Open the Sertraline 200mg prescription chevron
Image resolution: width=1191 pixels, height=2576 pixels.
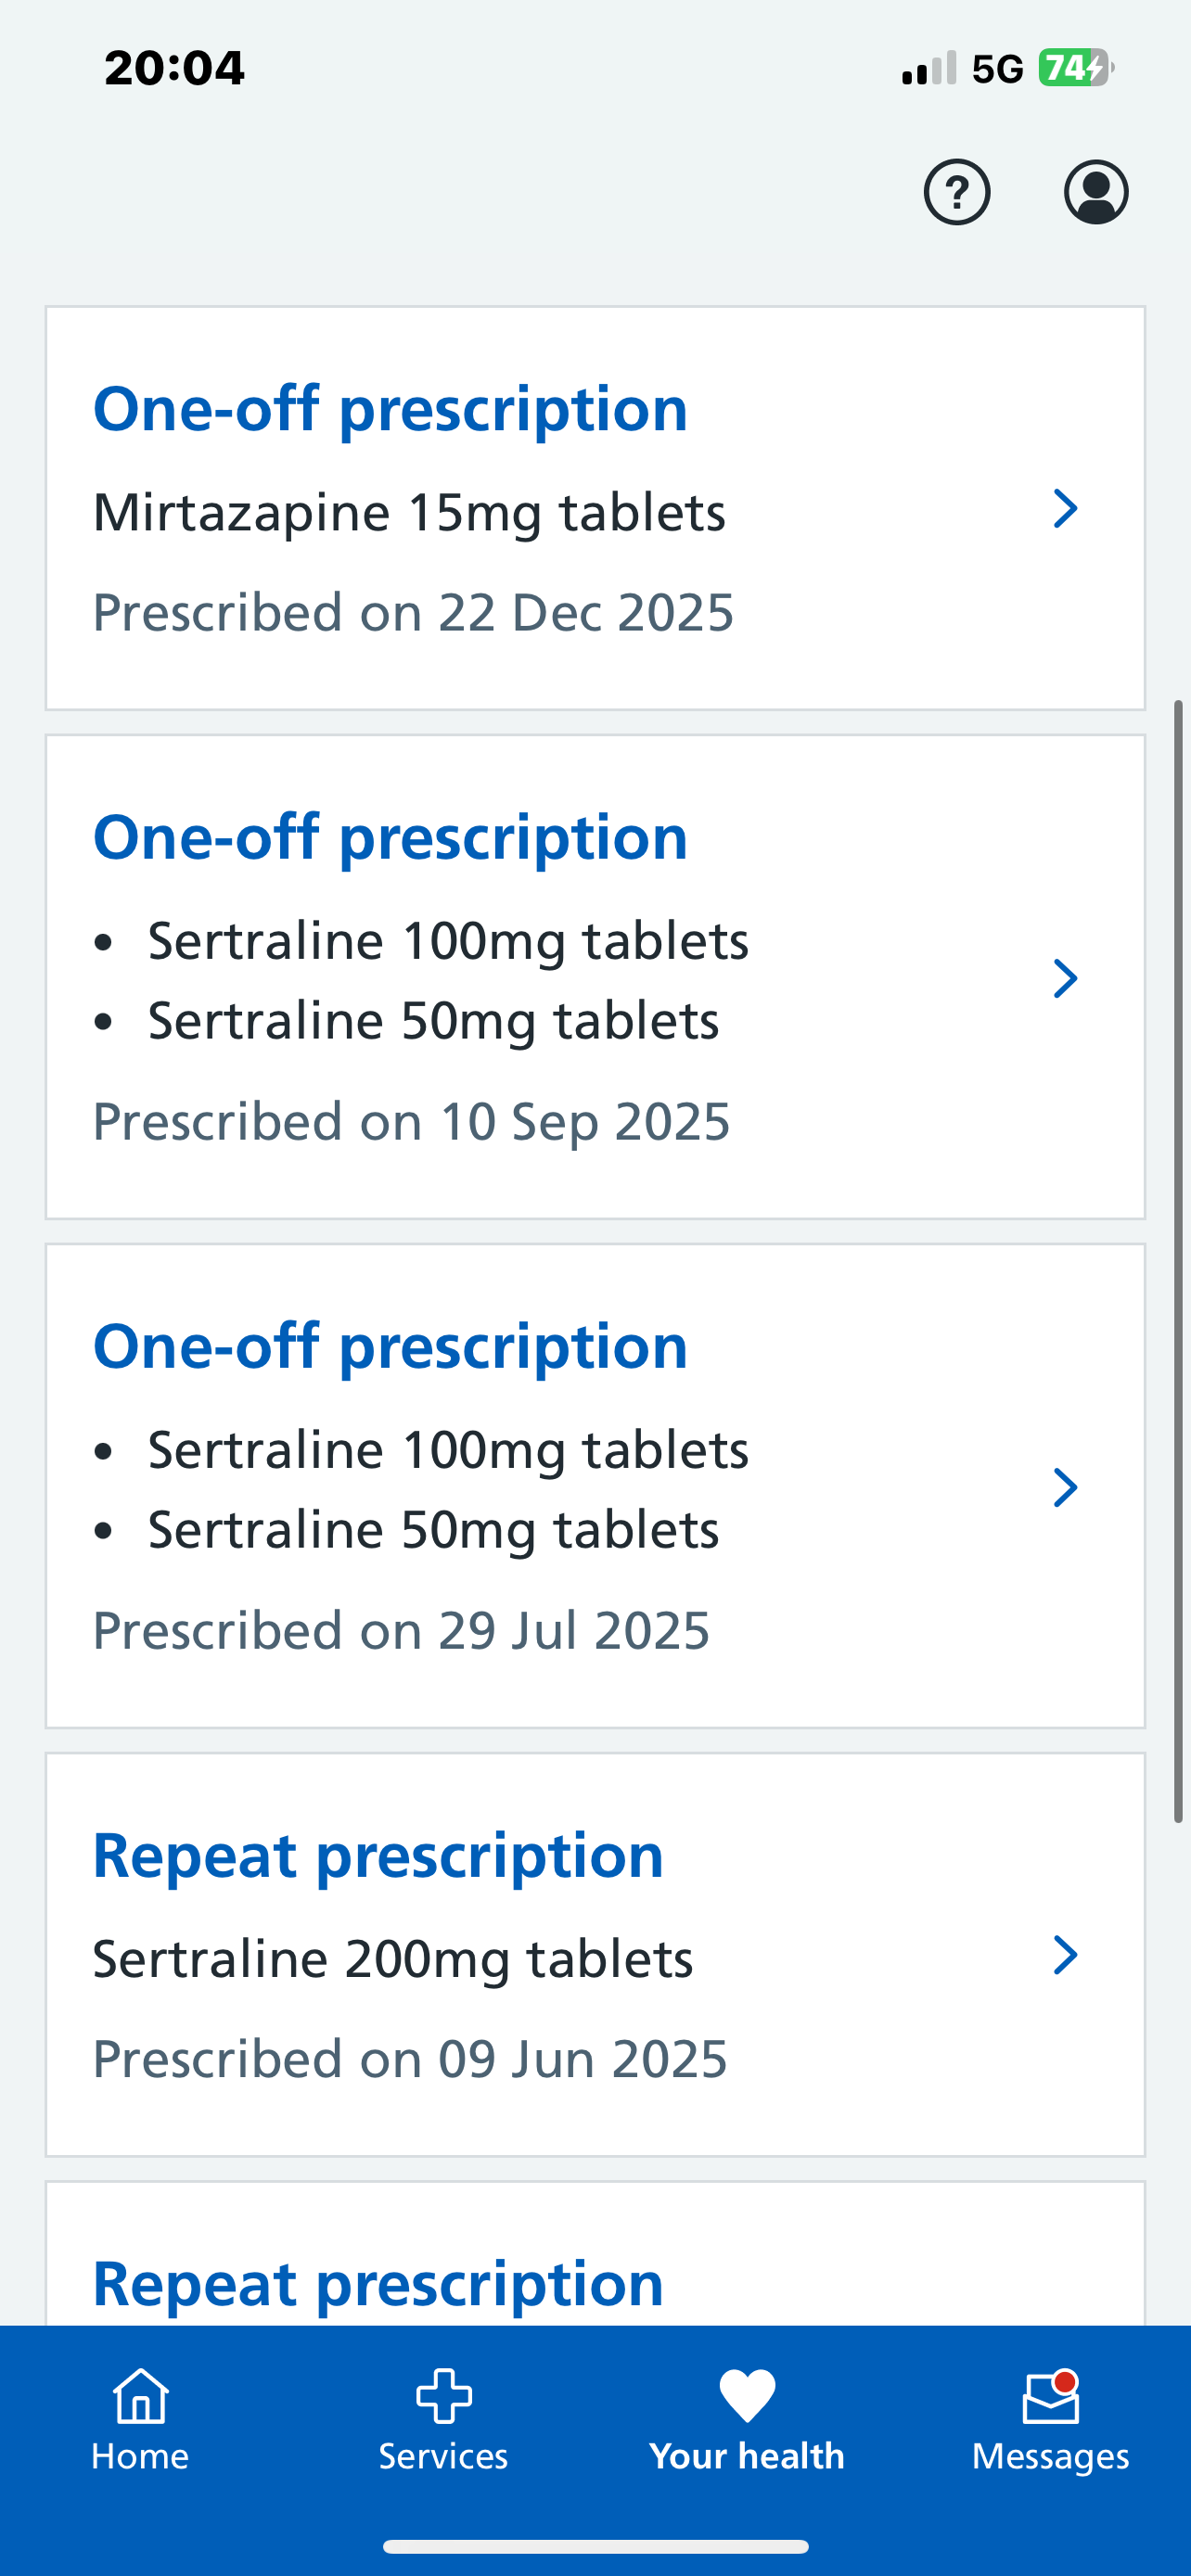pos(1065,1955)
